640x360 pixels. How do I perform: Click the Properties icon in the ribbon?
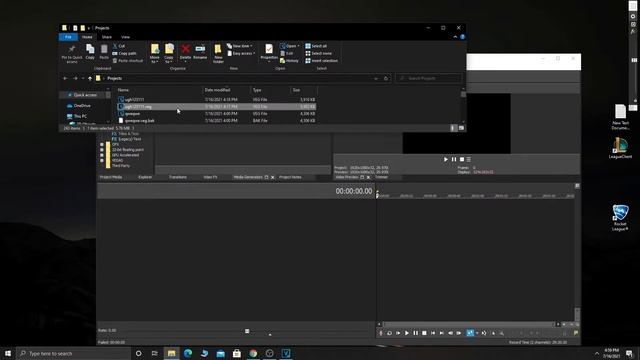coord(269,49)
